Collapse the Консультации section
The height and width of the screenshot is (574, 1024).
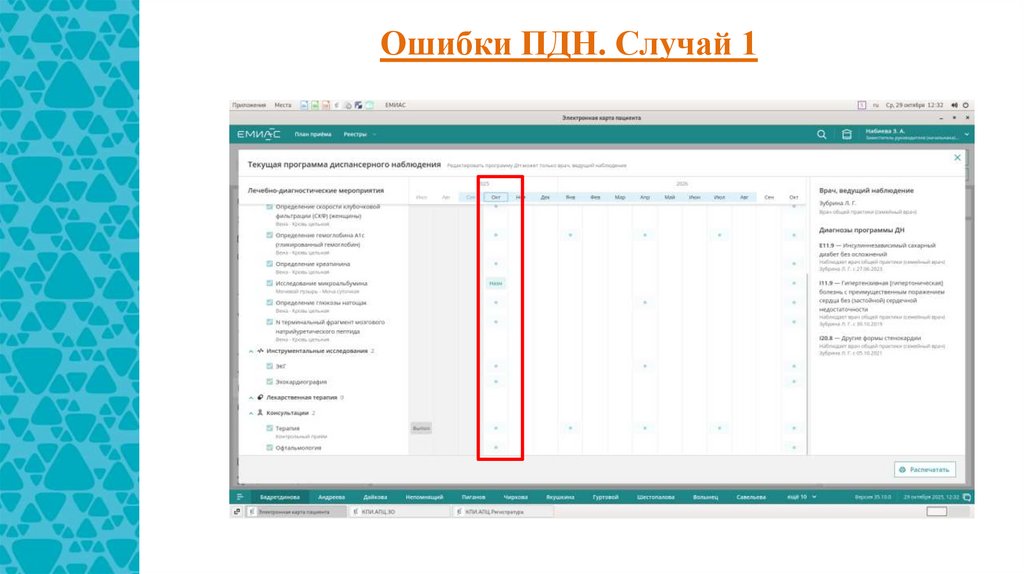(251, 413)
